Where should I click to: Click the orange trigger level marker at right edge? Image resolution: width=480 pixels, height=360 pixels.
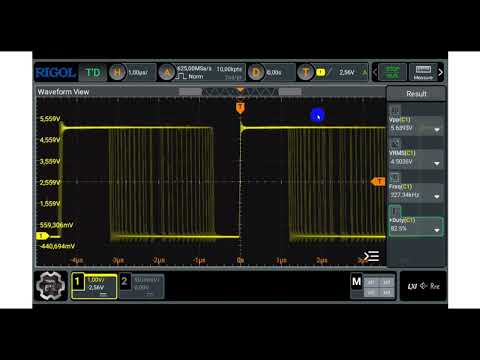coord(378,182)
